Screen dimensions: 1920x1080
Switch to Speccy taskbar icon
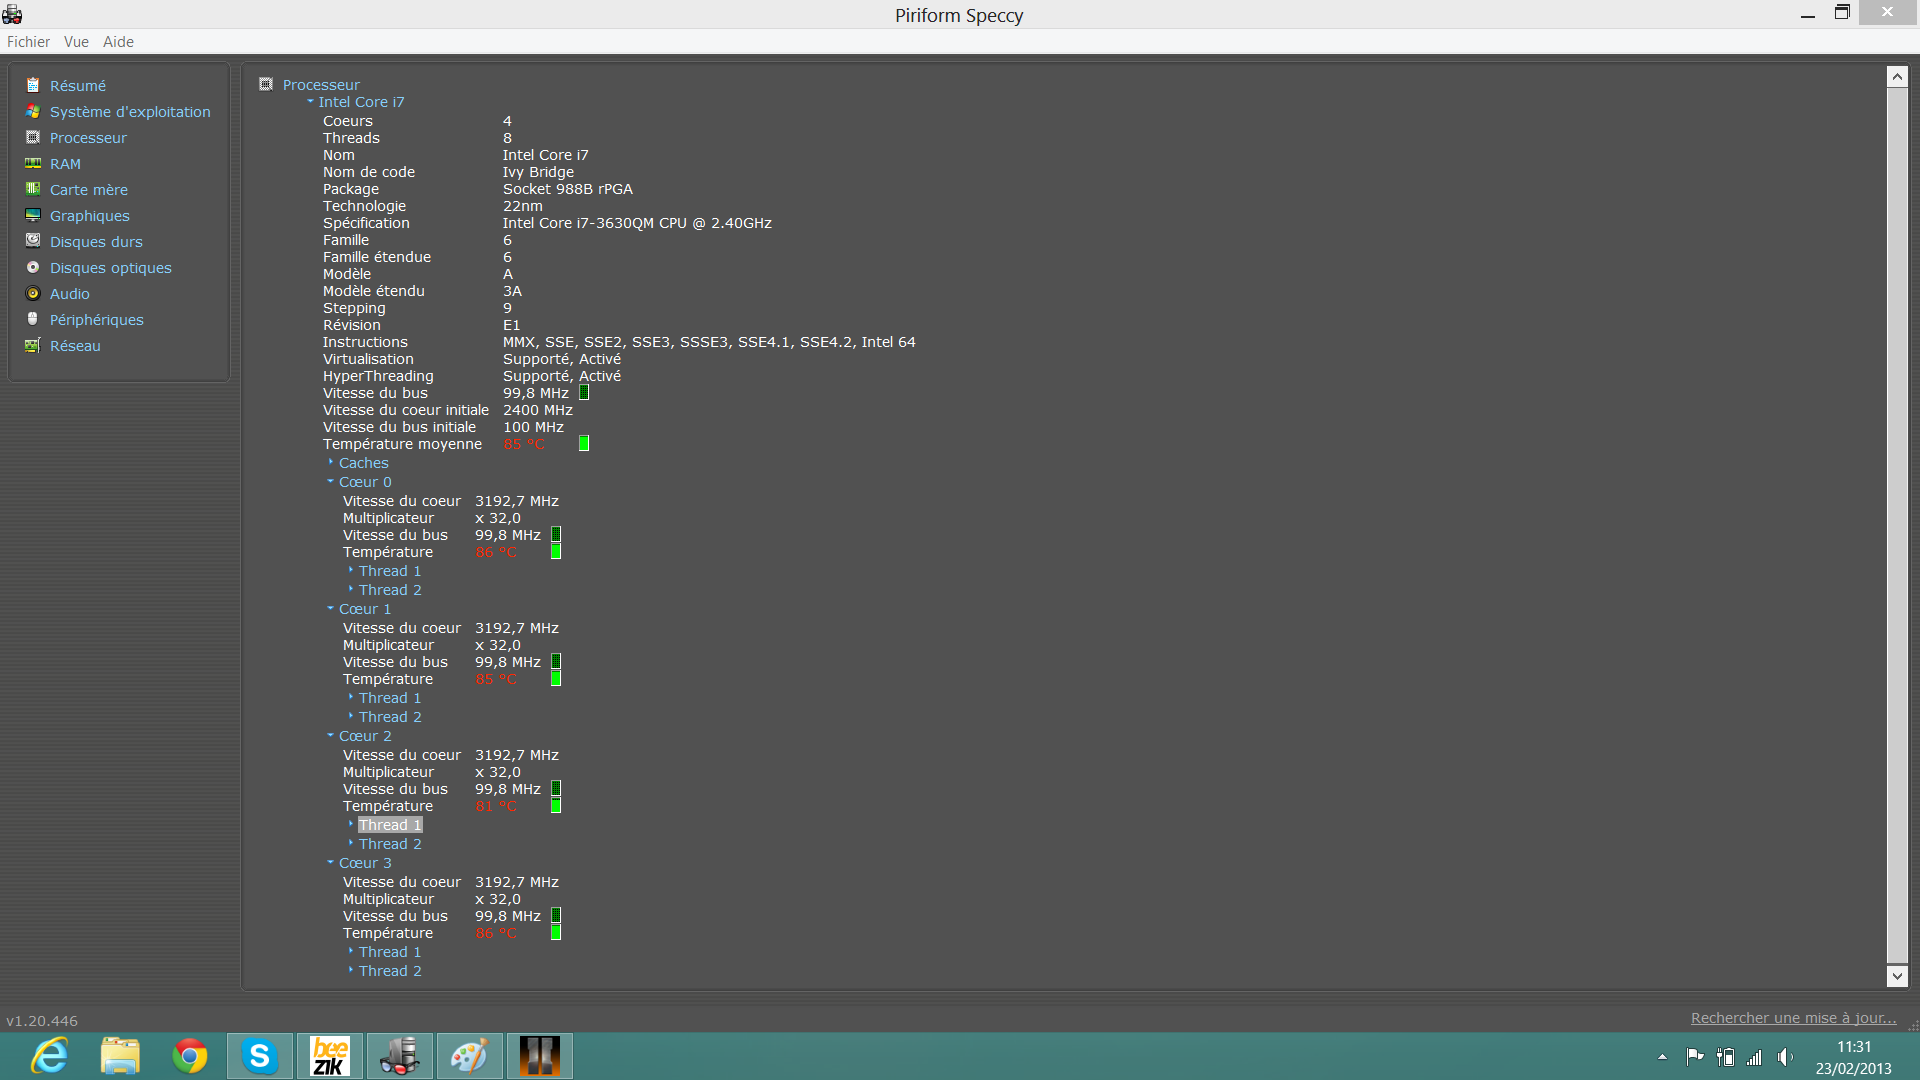point(400,1056)
